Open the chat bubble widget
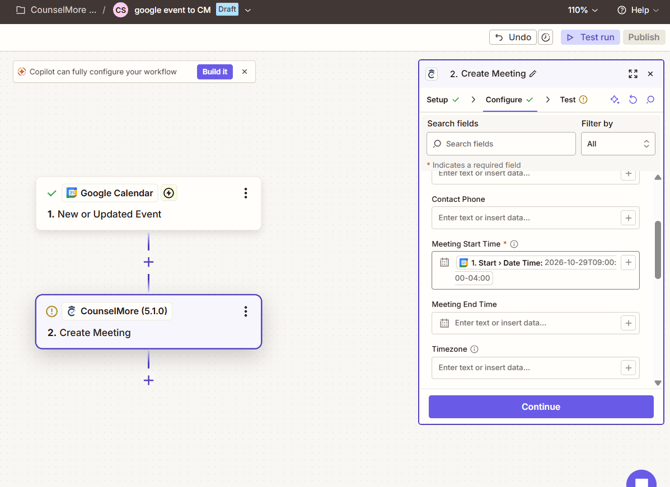Viewport: 670px width, 487px height. (641, 479)
